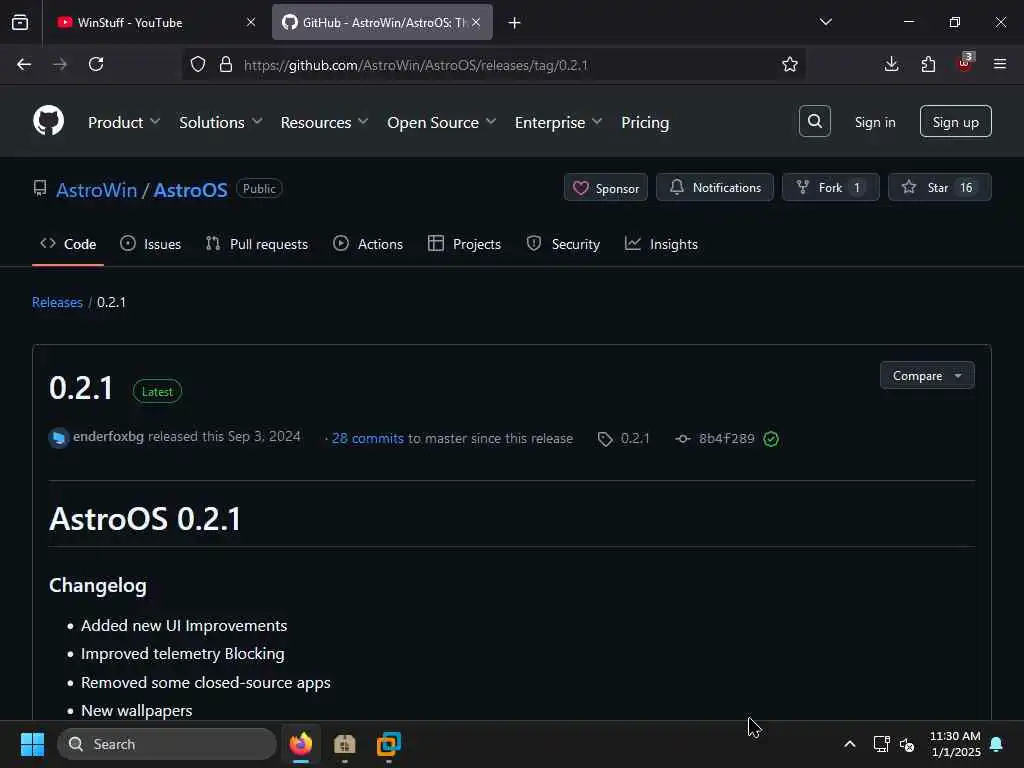Reload the current page
Image resolution: width=1024 pixels, height=768 pixels.
point(96,65)
